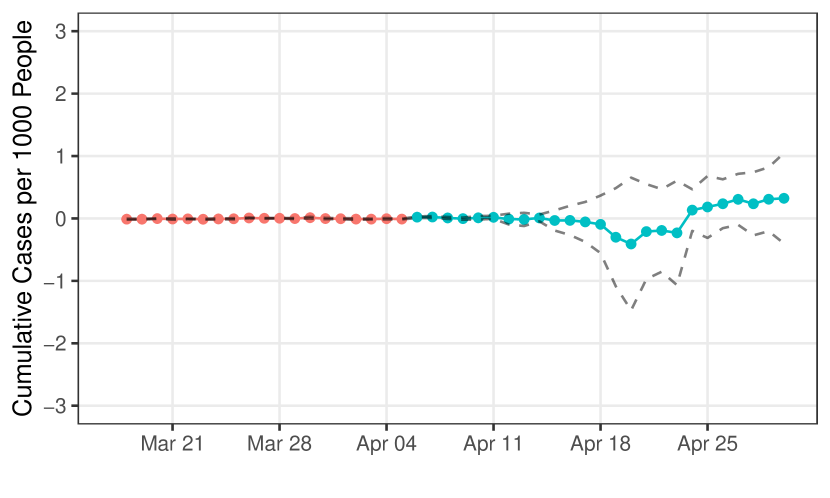Select the y-axis tick label "−3"
Image resolution: width=830 pixels, height=498 pixels.
[x=57, y=406]
